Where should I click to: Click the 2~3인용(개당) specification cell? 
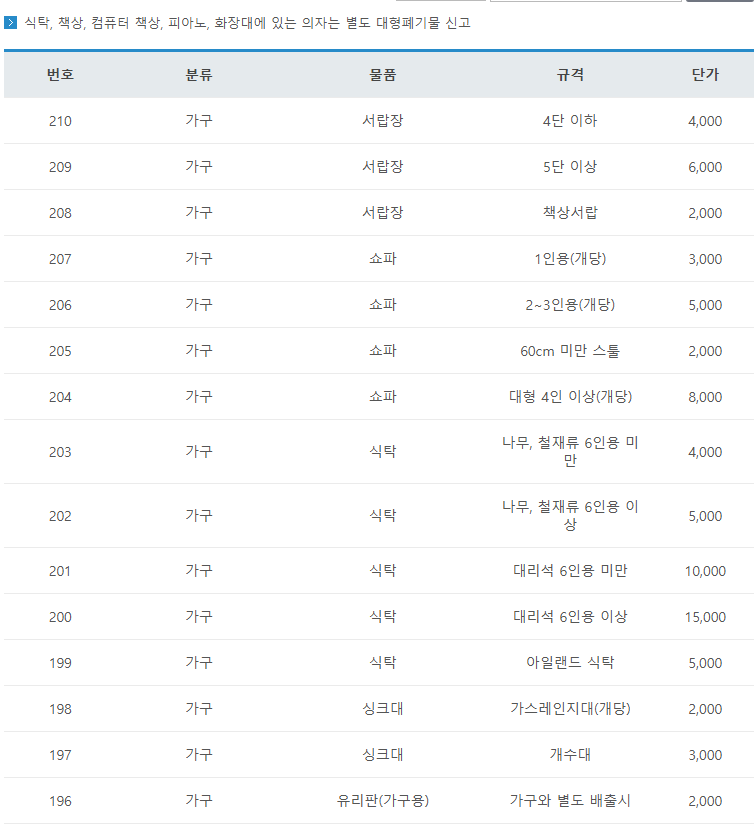570,305
